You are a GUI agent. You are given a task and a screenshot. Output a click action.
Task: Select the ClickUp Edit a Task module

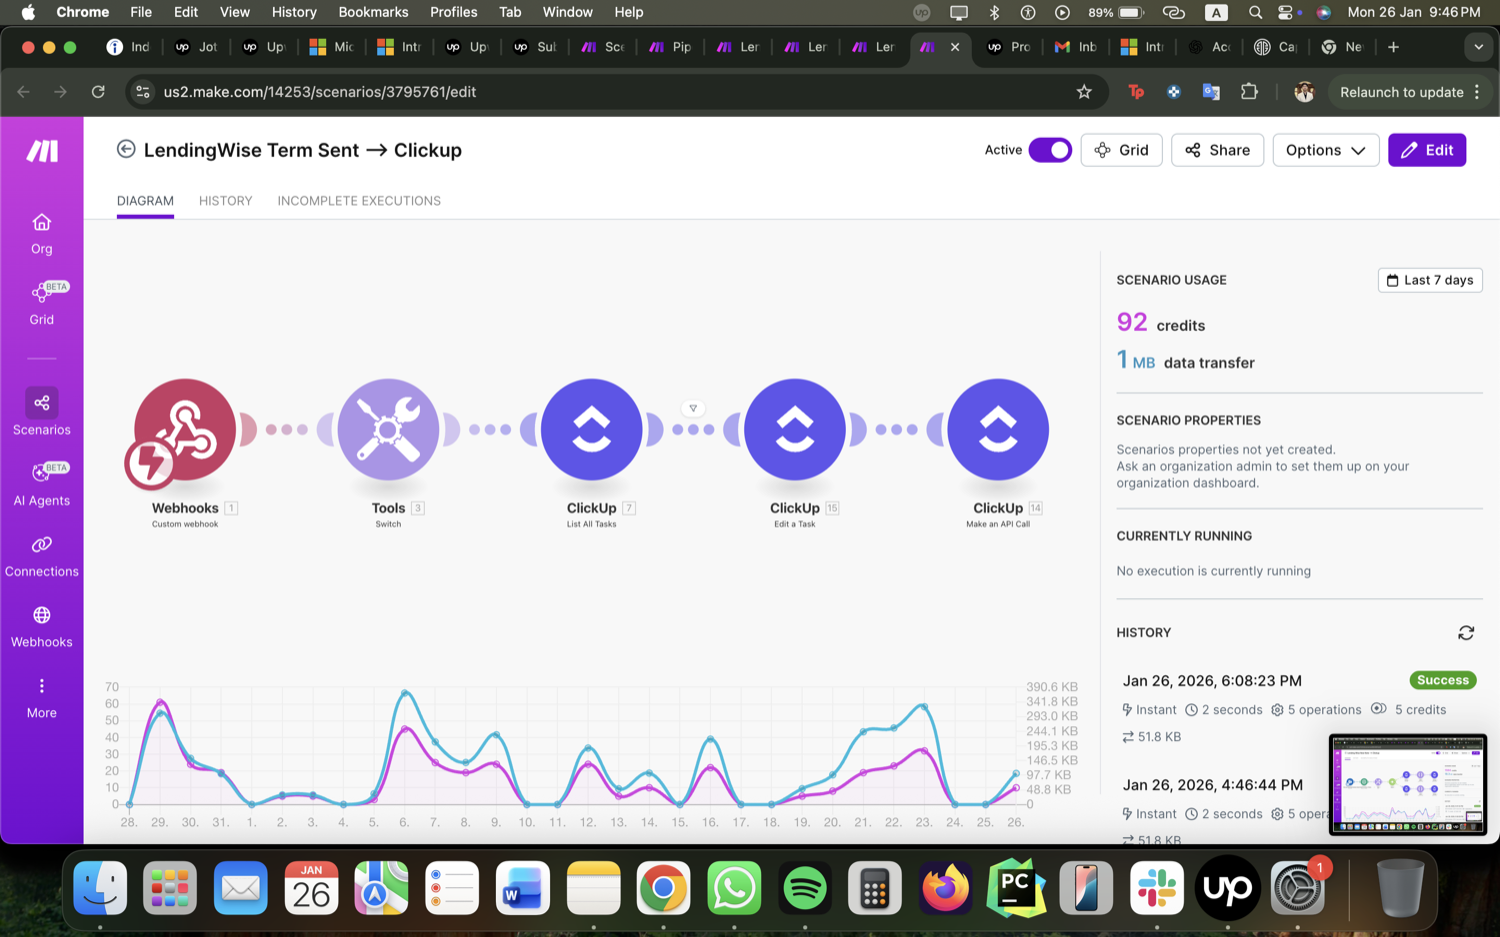click(795, 430)
